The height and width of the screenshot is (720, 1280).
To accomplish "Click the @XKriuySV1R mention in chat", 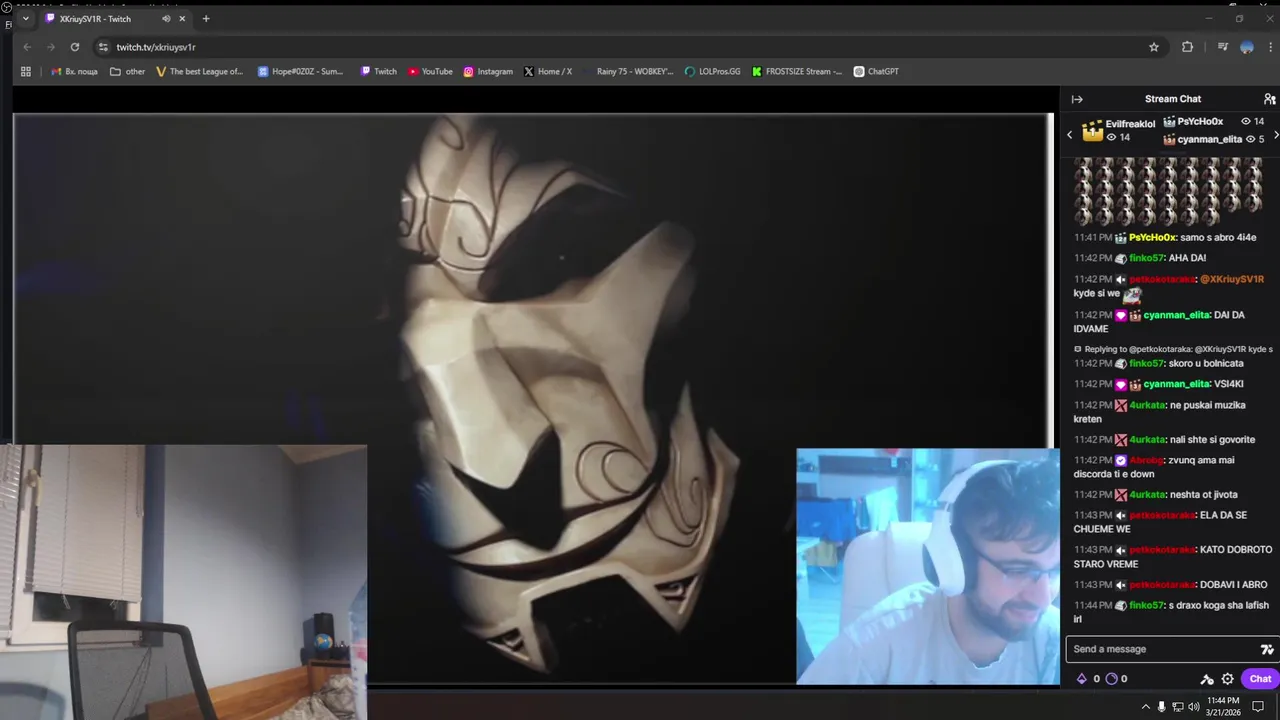I will [x=1232, y=279].
